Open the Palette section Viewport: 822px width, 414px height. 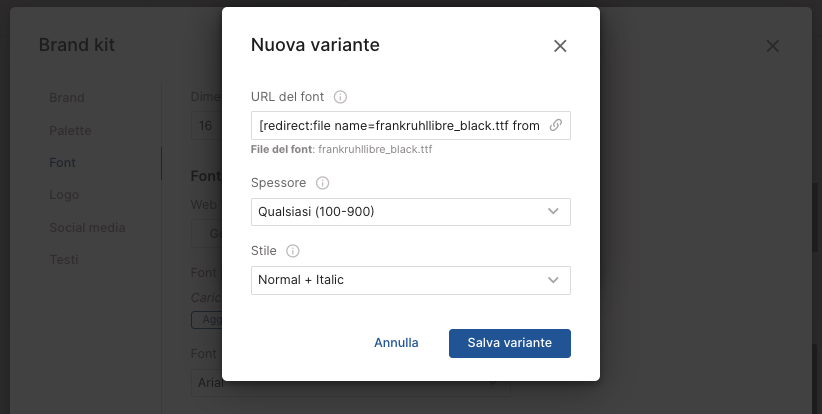[x=70, y=130]
